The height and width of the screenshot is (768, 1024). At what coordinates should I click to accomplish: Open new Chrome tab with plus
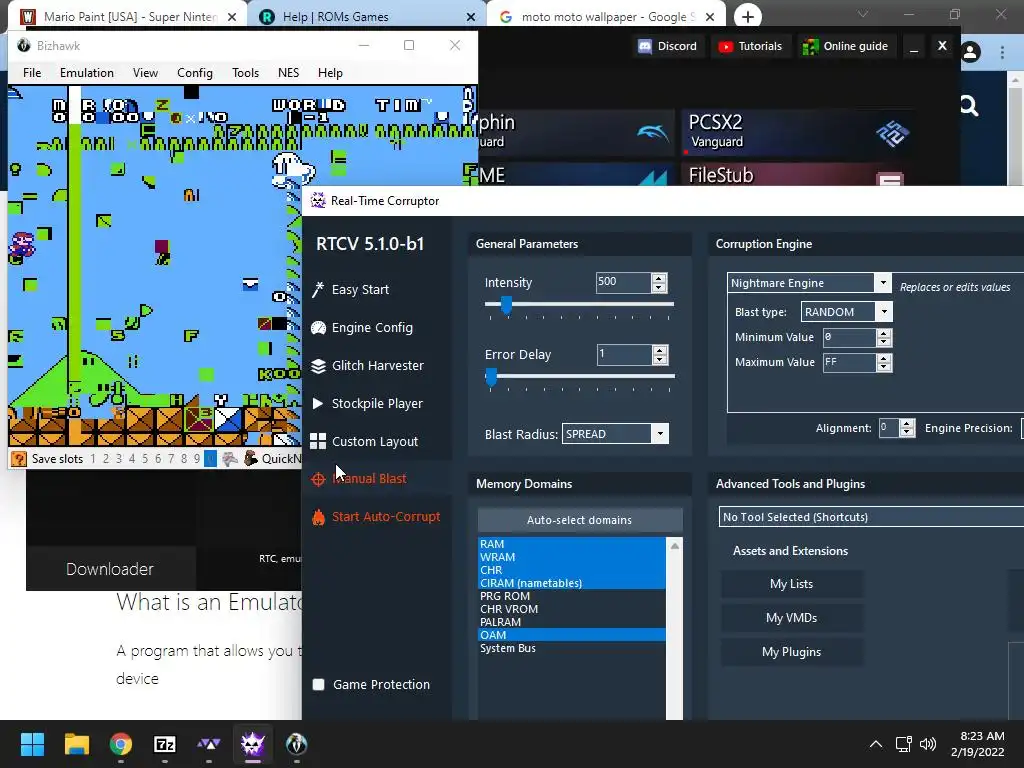(748, 17)
